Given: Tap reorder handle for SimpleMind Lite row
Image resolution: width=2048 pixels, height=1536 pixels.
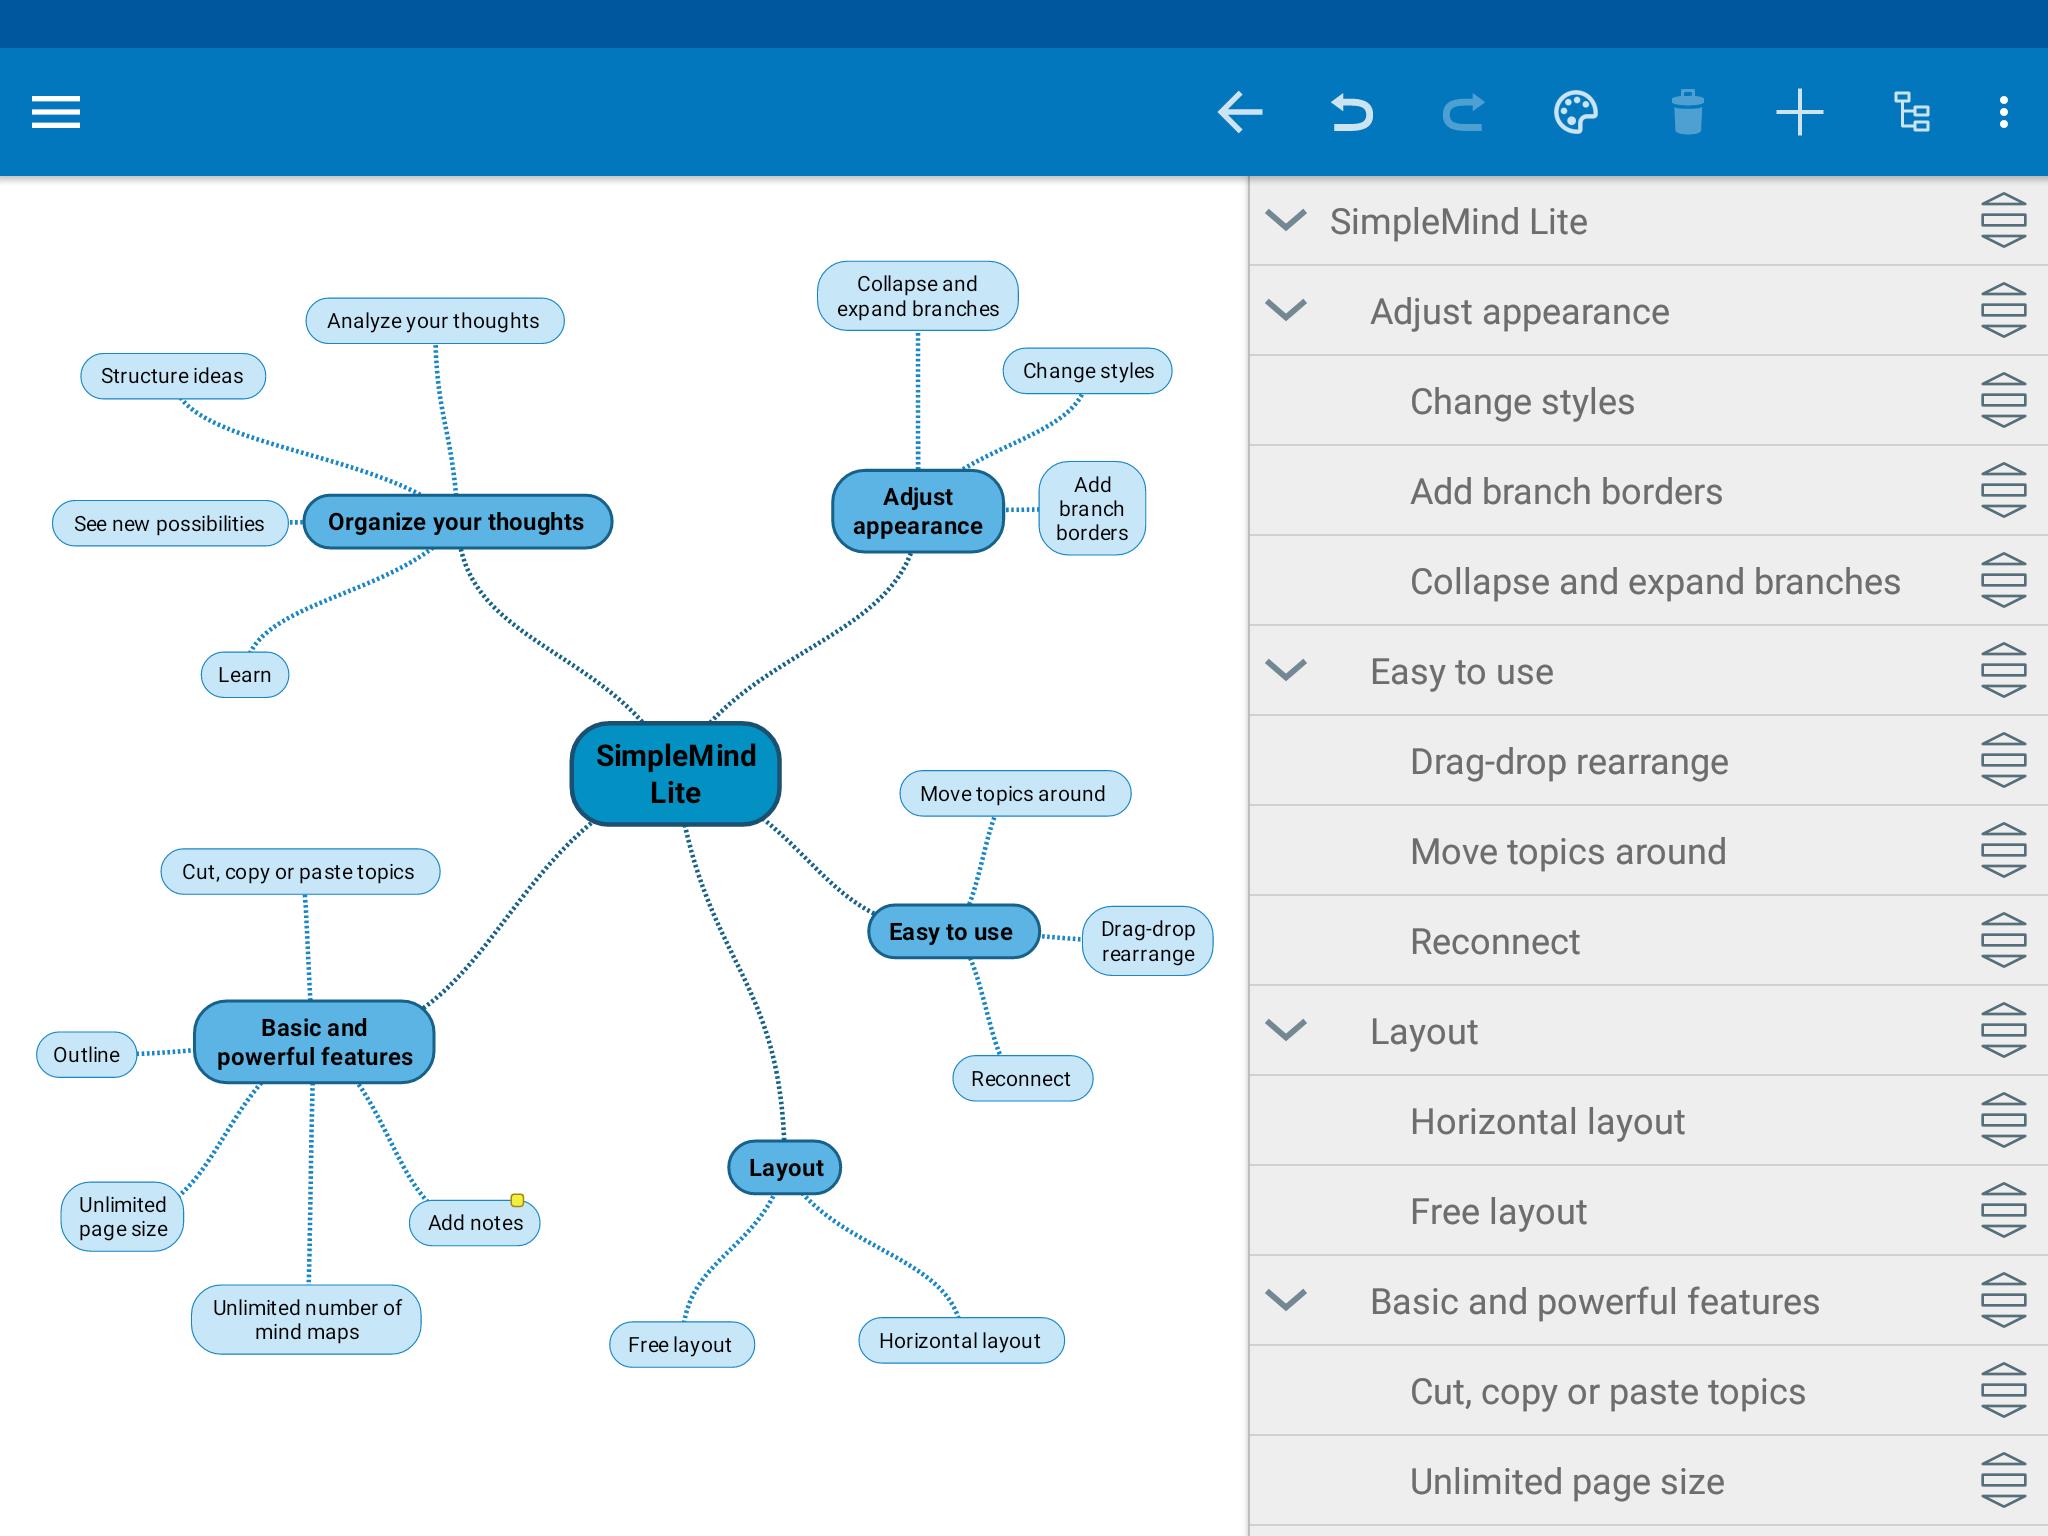Looking at the screenshot, I should coord(2003,221).
